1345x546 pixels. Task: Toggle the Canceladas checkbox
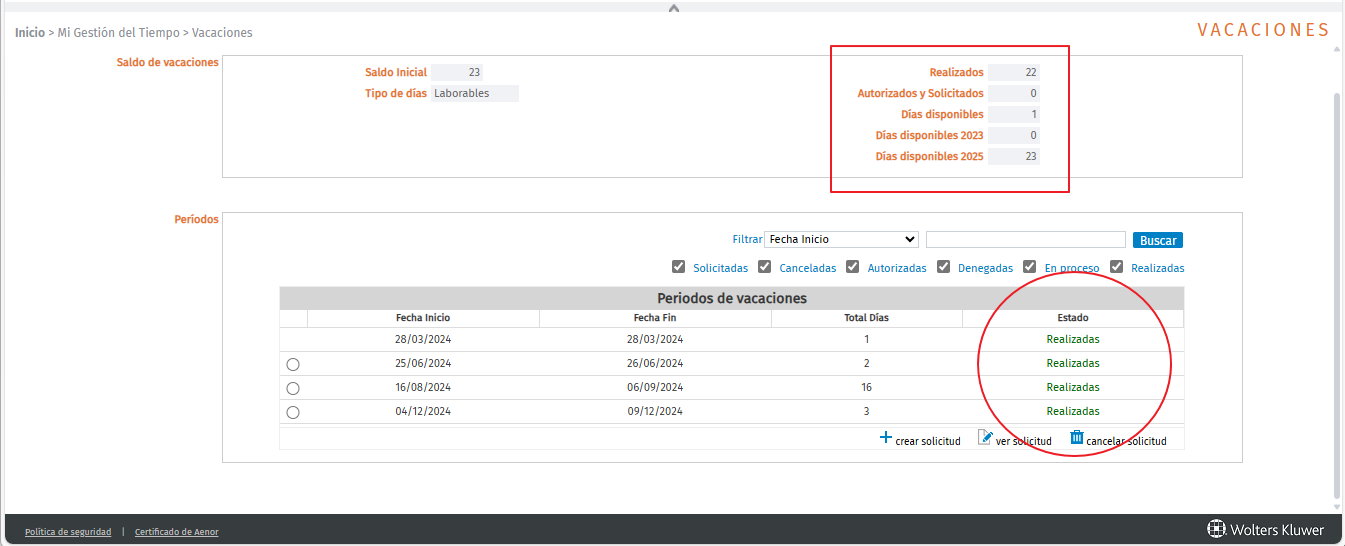pyautogui.click(x=765, y=267)
